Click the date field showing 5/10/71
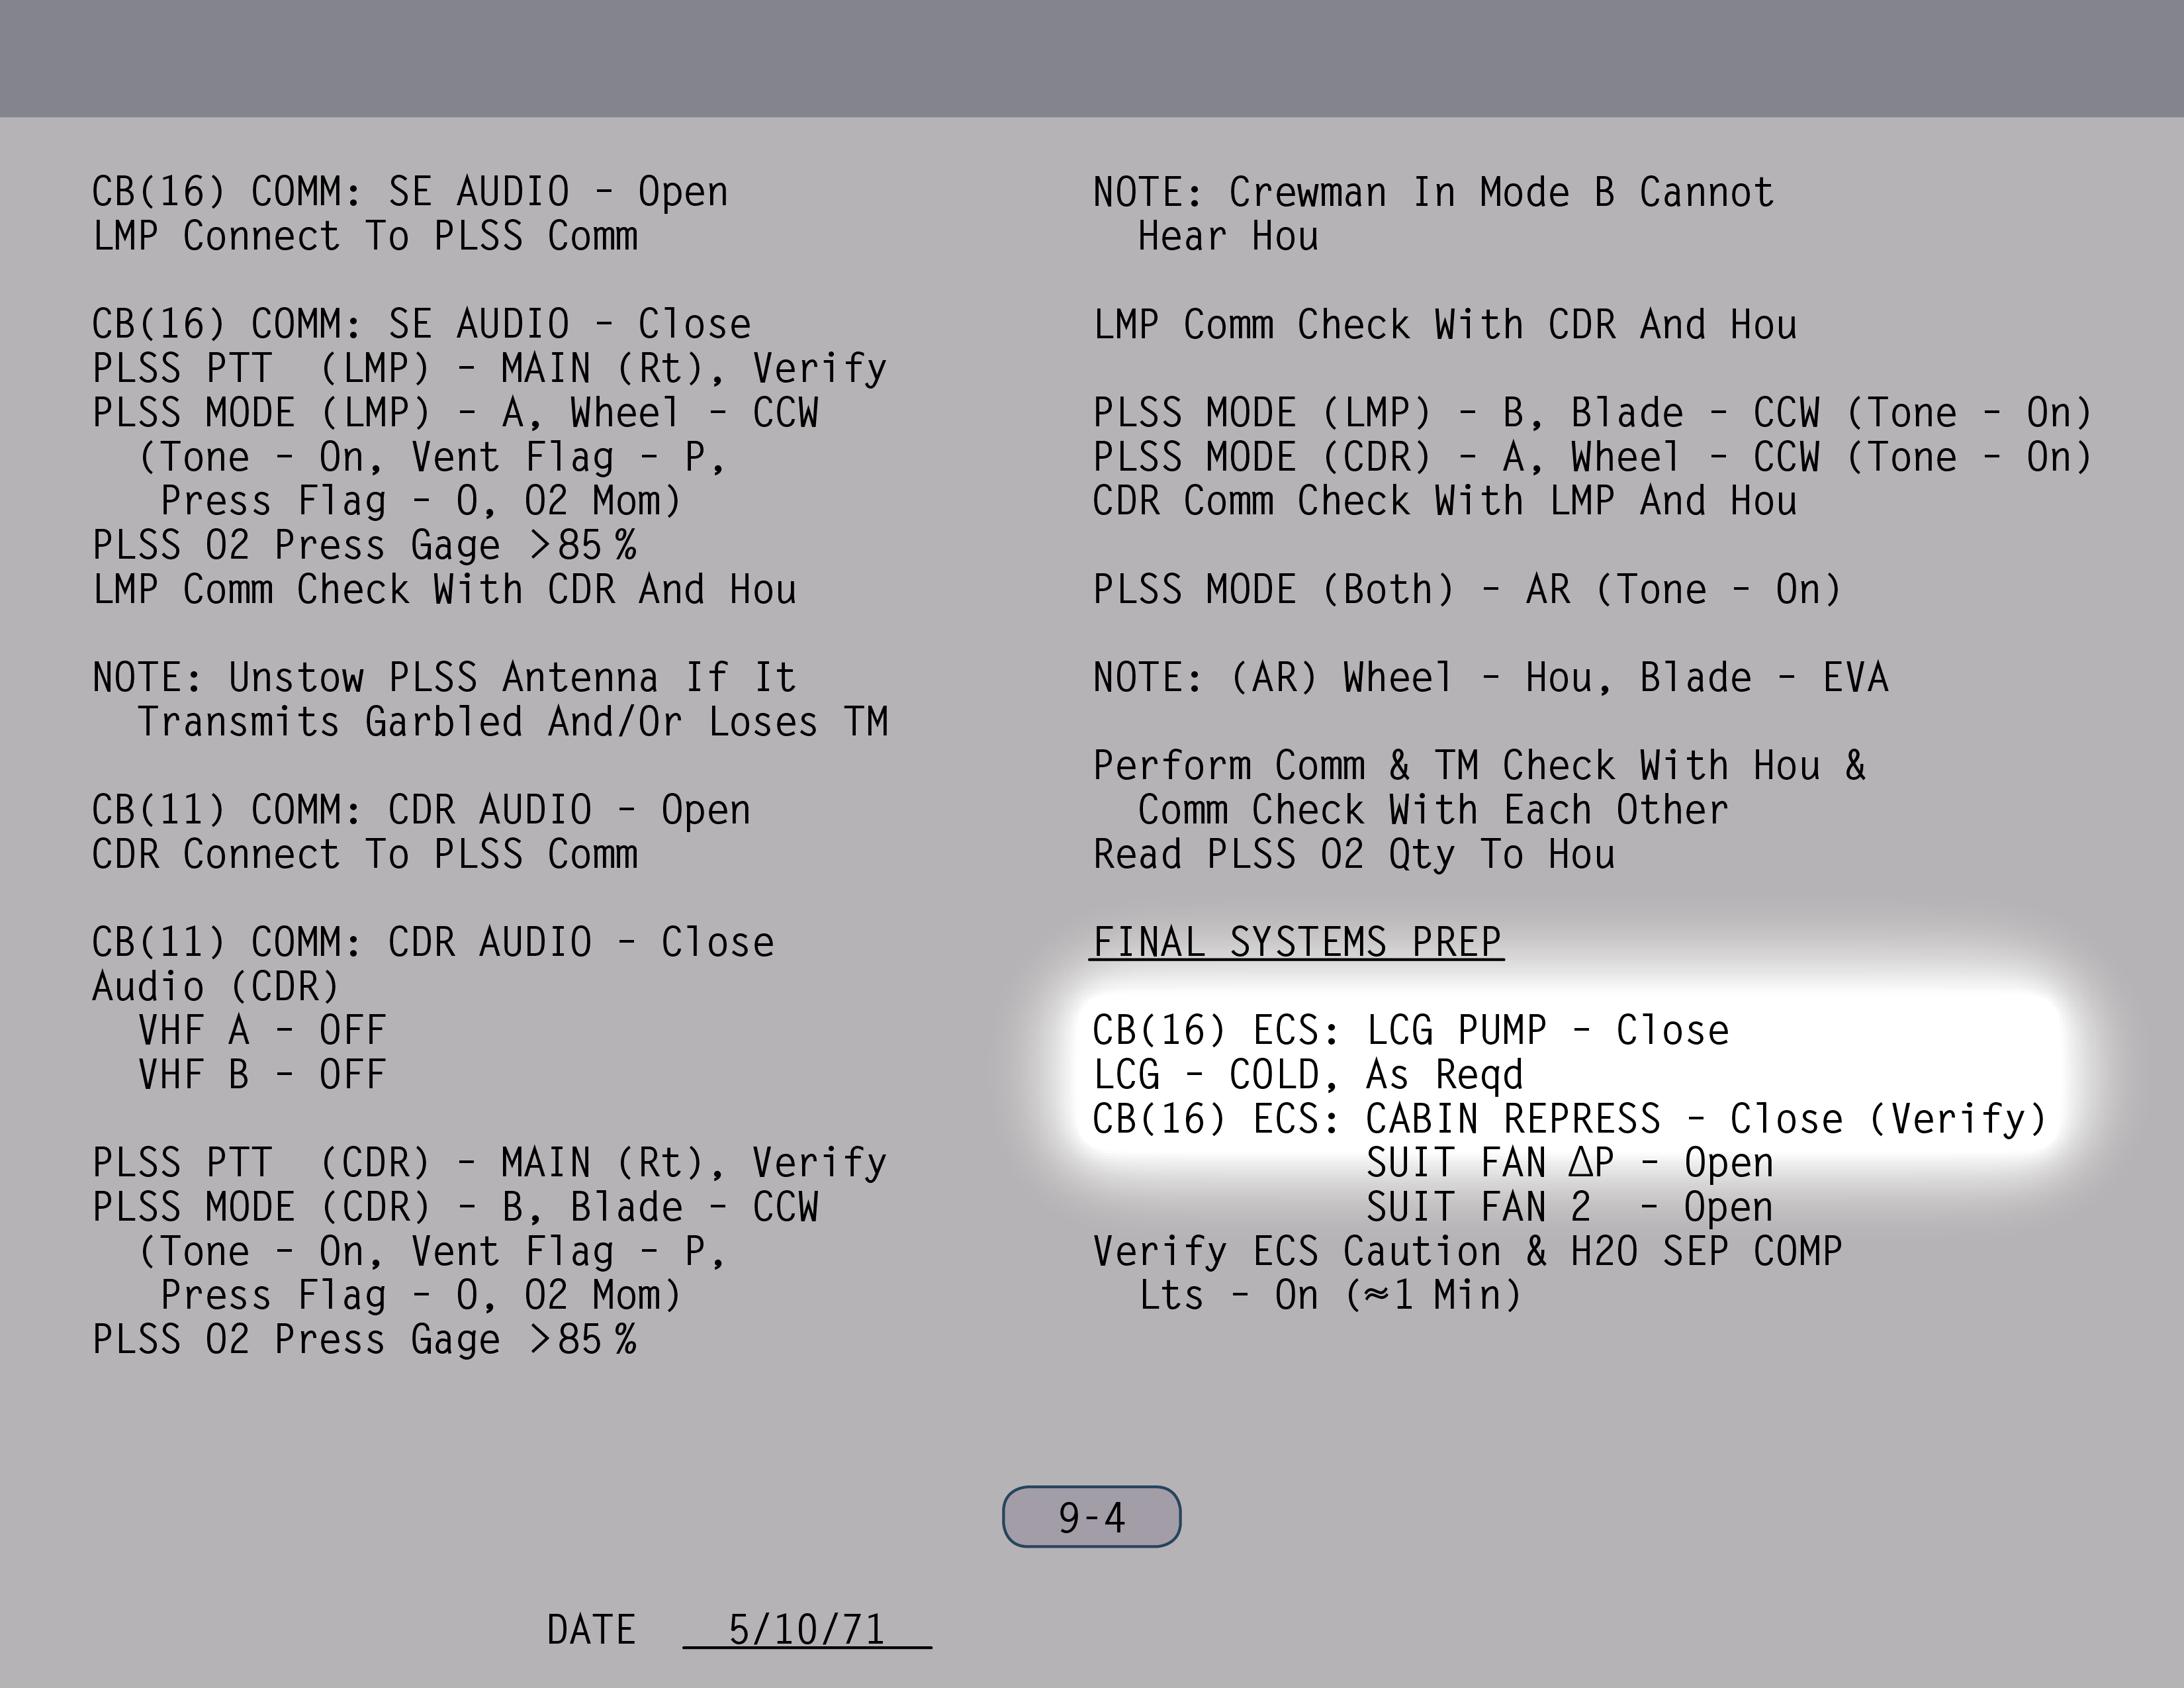This screenshot has width=2184, height=1688. coord(806,1629)
